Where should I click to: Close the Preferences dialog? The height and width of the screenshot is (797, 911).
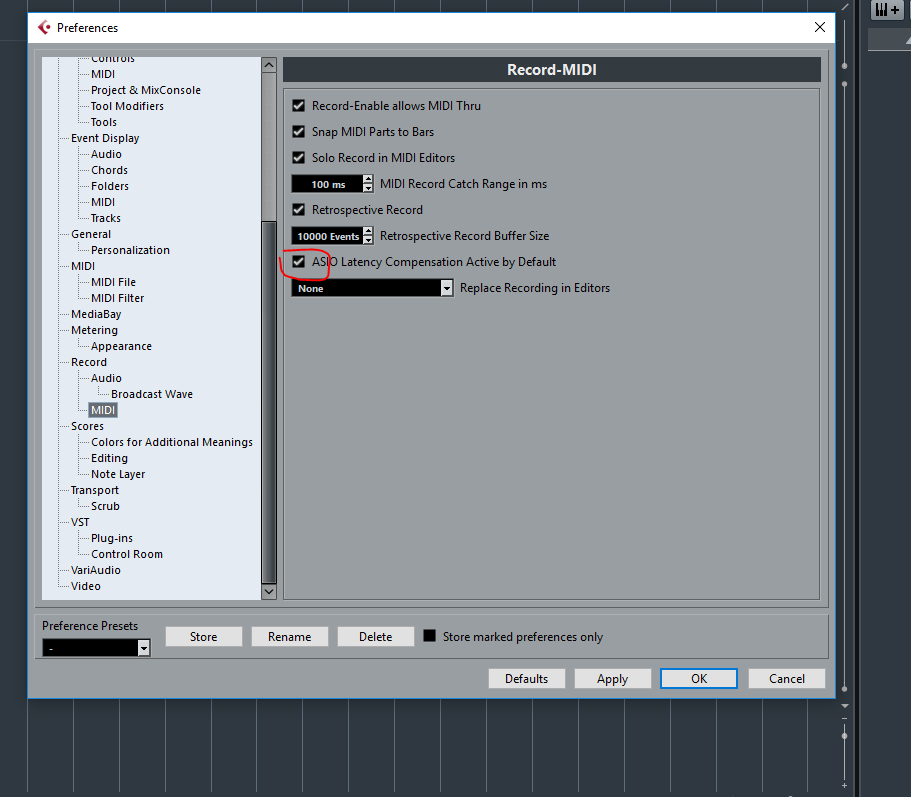point(819,27)
